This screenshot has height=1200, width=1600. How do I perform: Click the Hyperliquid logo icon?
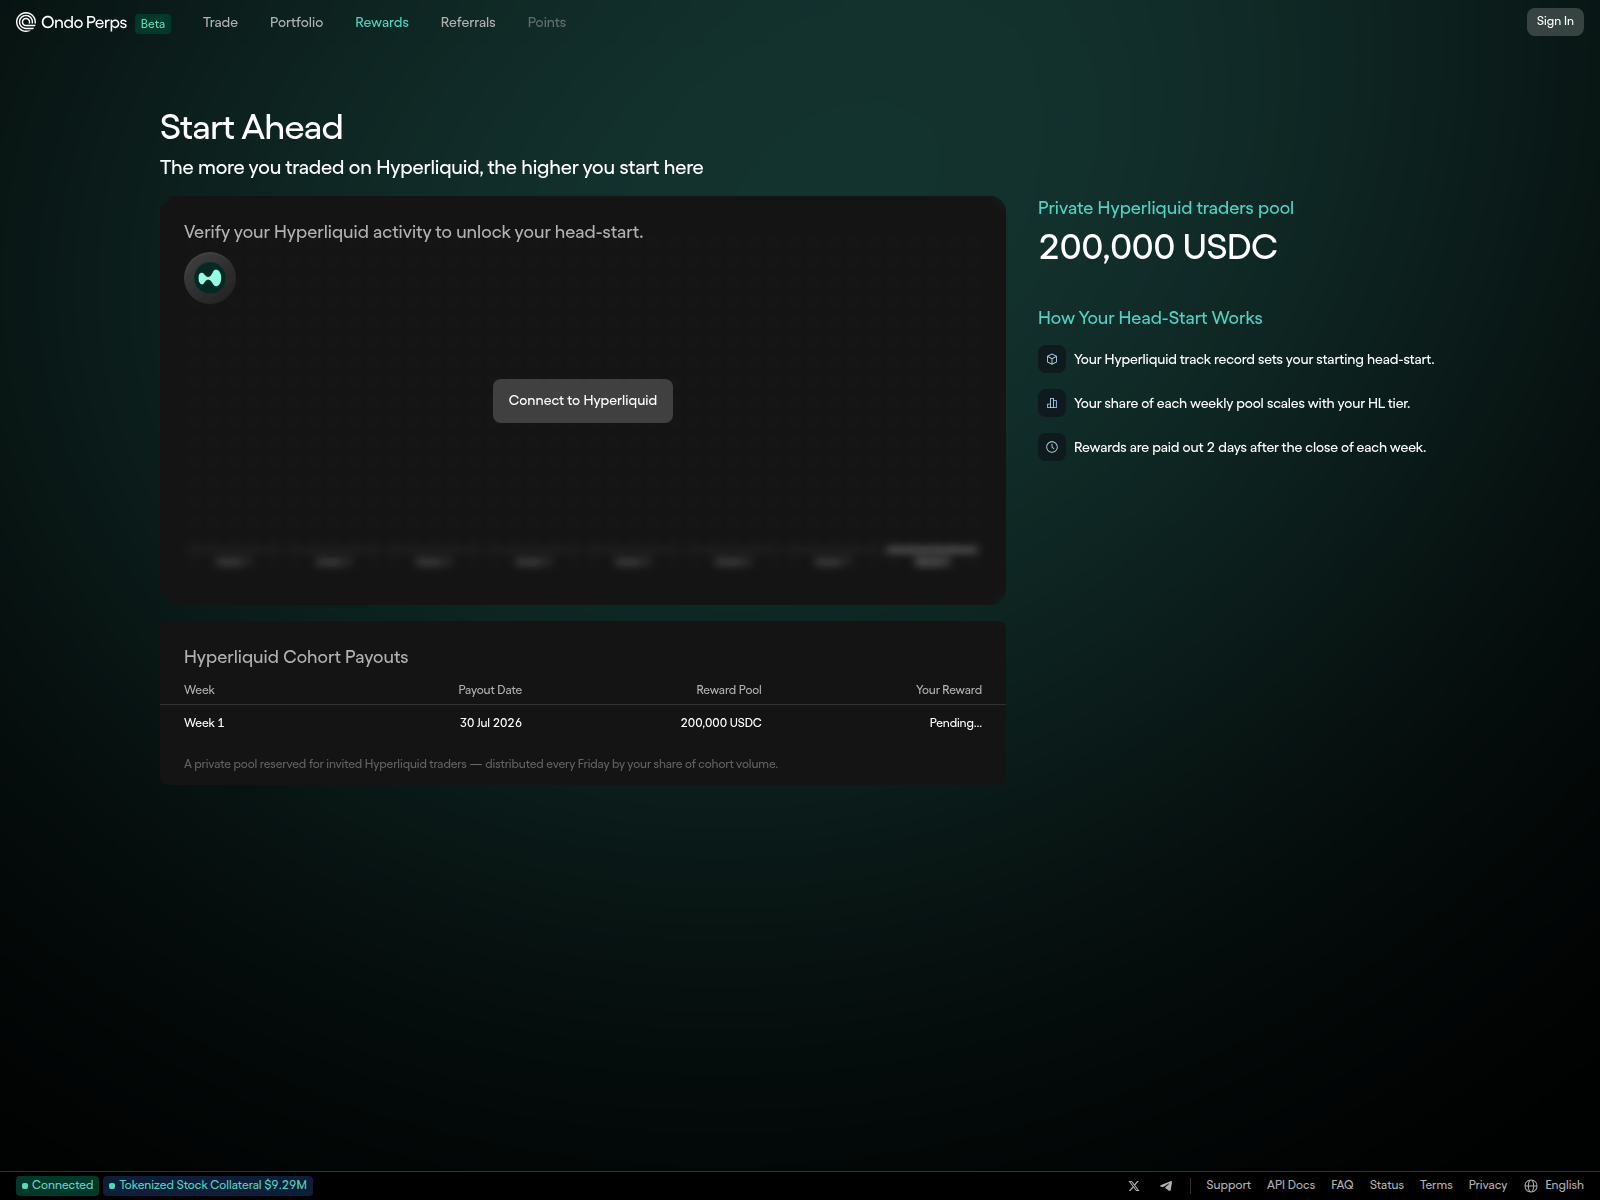point(210,278)
